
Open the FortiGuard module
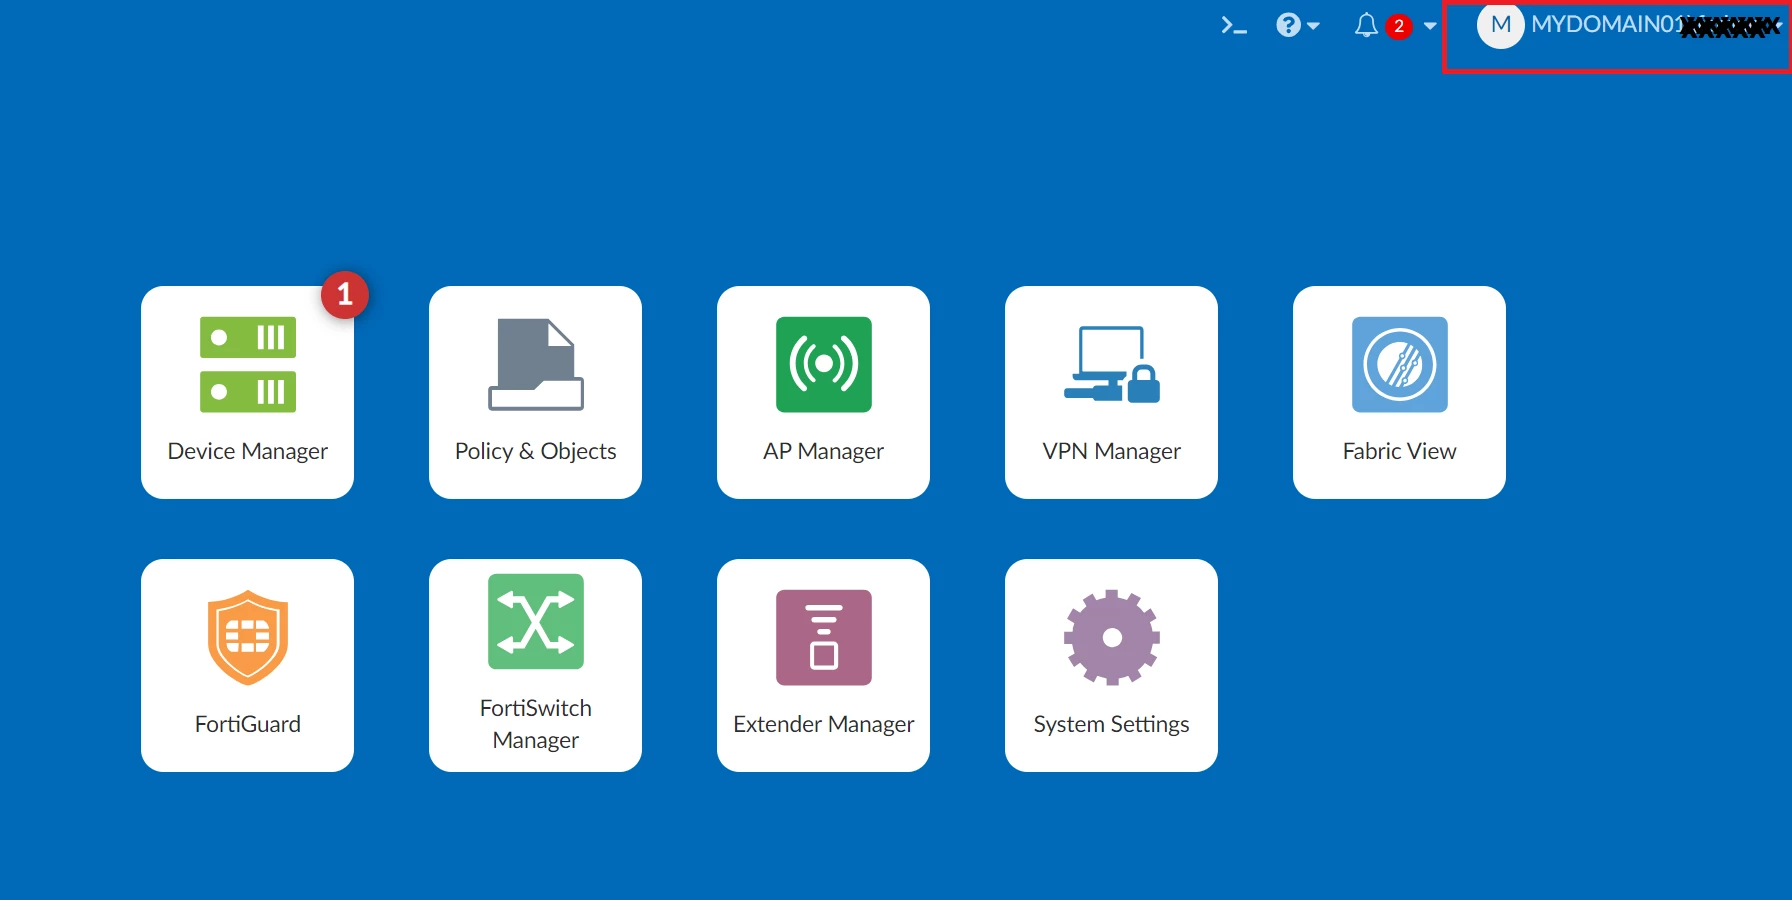pos(247,665)
